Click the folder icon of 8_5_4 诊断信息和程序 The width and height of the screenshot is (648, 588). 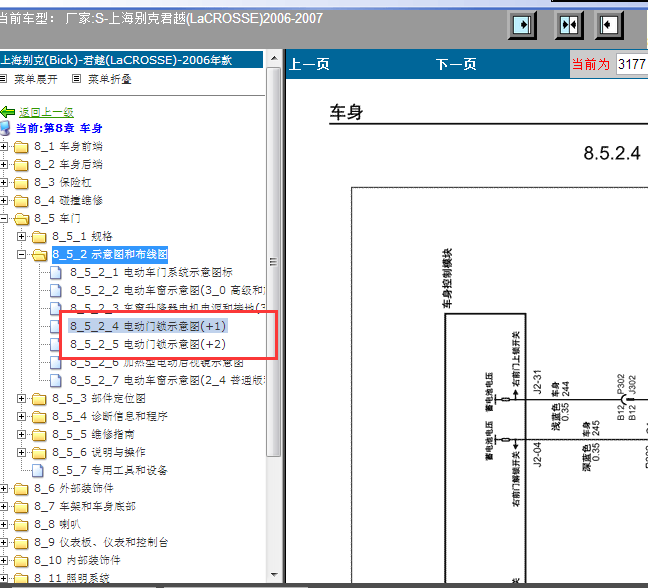(39, 417)
